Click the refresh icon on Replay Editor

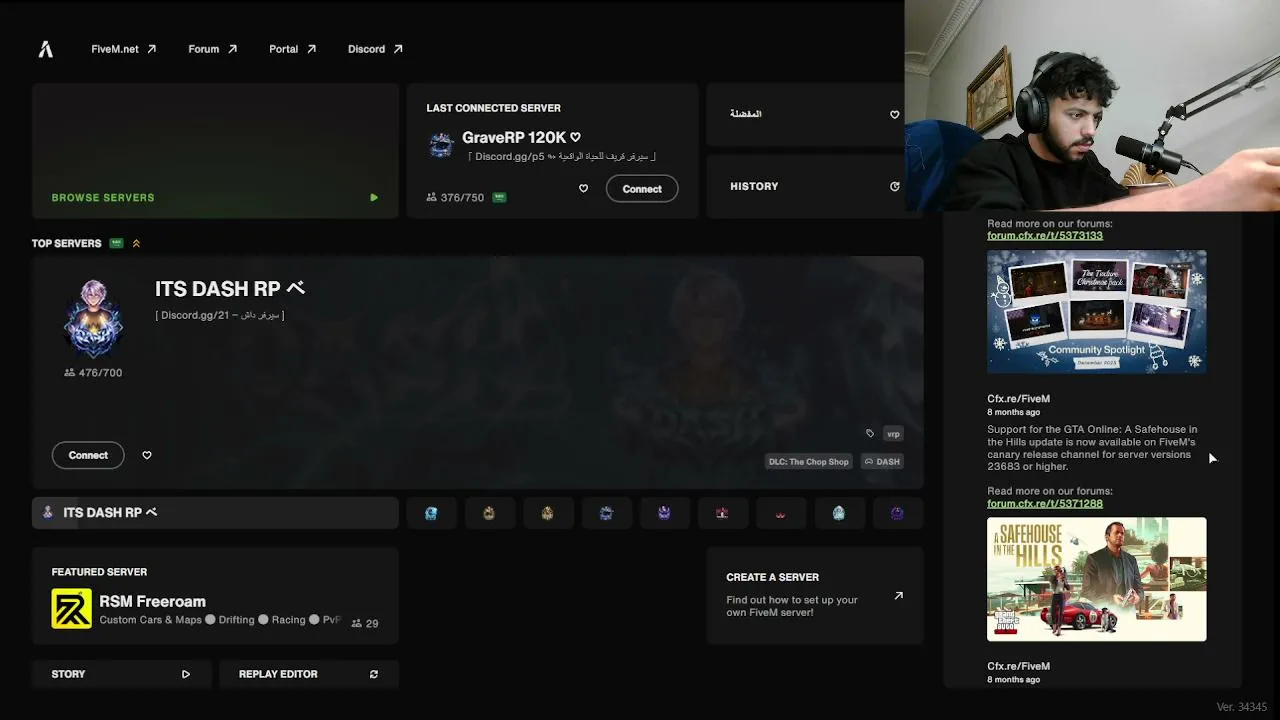tap(374, 675)
